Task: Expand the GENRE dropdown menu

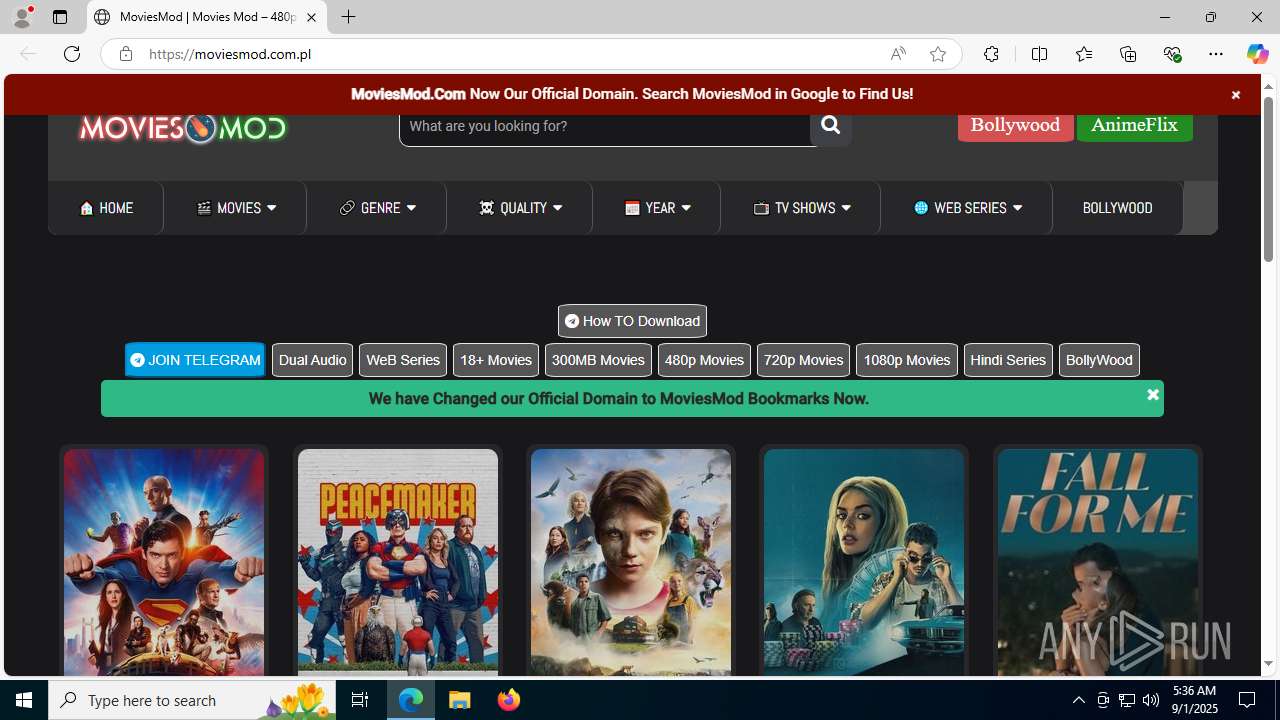Action: (377, 208)
